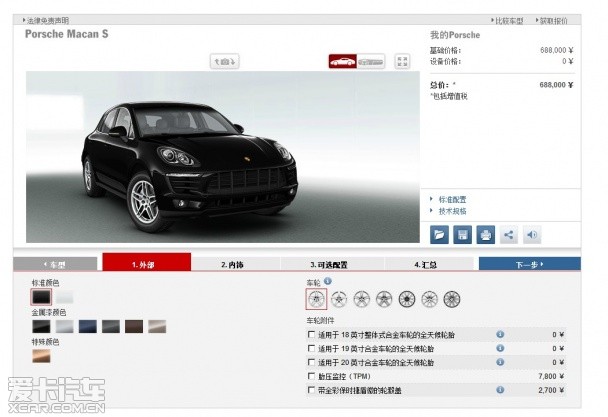Click the 688,000 ¥ total price value
This screenshot has height=417, width=608.
click(556, 85)
